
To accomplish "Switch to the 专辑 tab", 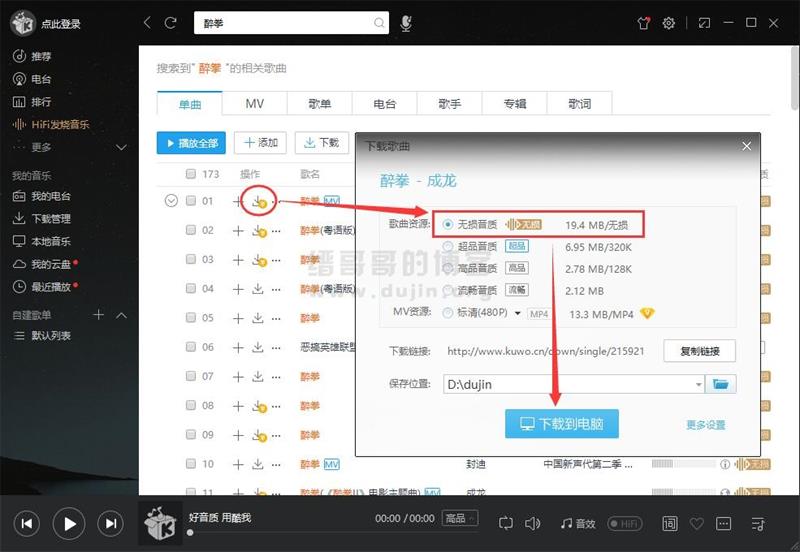I will 514,104.
